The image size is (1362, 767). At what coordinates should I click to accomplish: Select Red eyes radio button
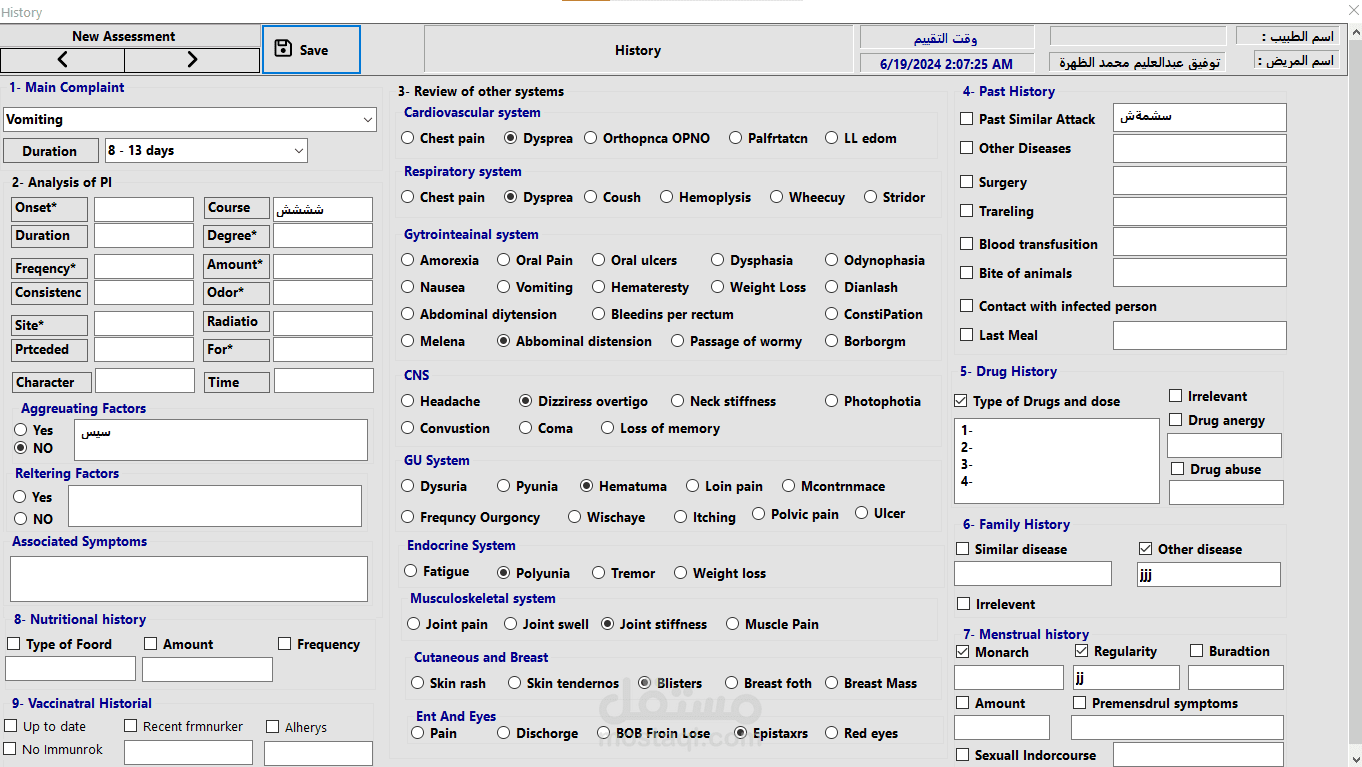[x=832, y=733]
